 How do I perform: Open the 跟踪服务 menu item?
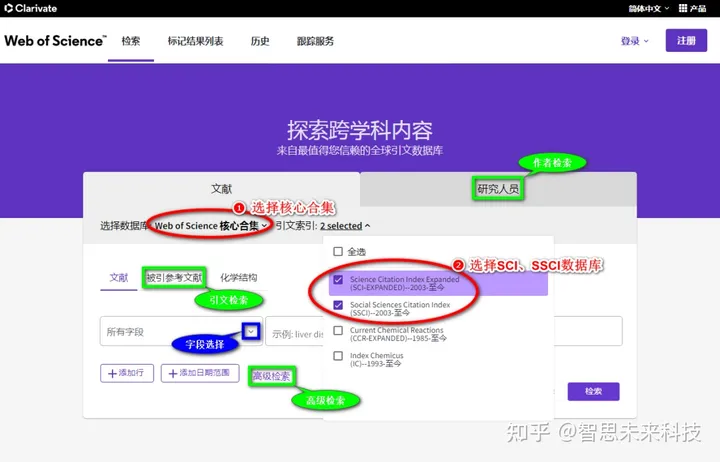[x=315, y=41]
